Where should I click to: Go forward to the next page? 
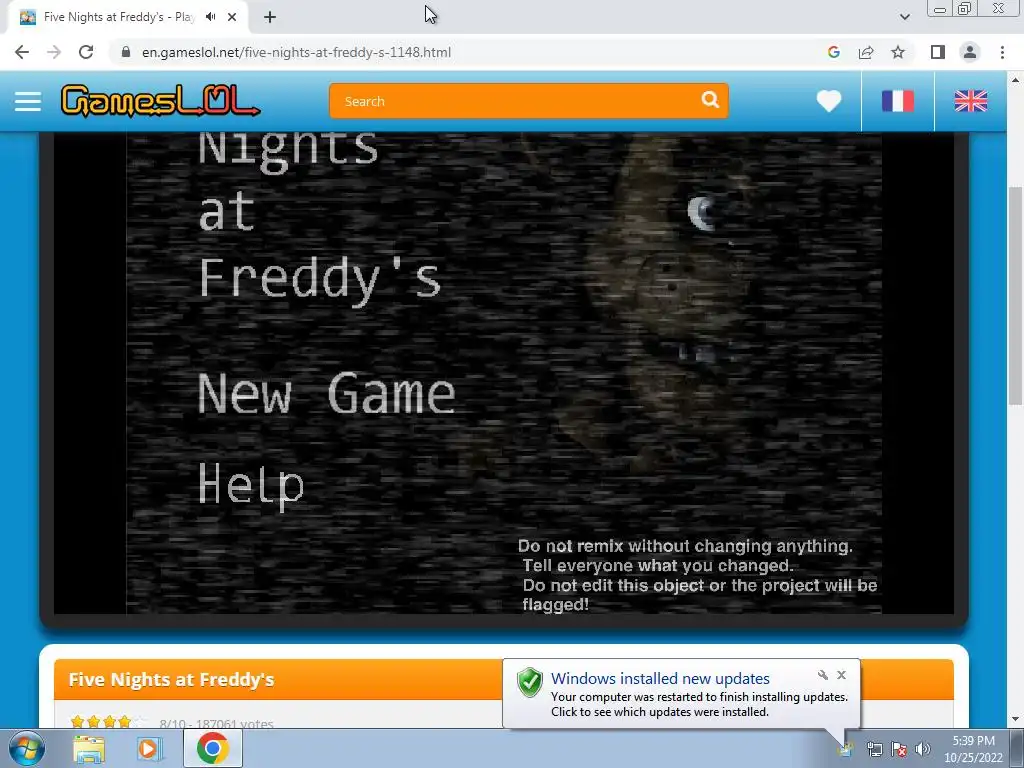(54, 52)
